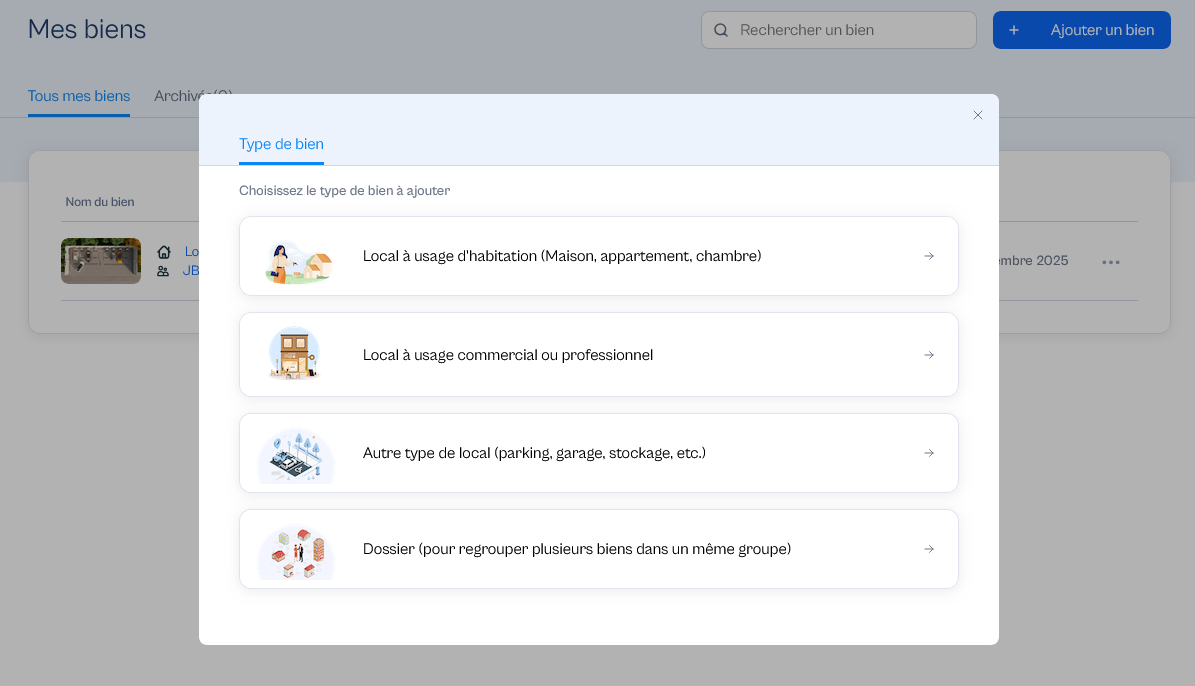Switch to "Tous mes biens" tab
Image resolution: width=1195 pixels, height=686 pixels.
tap(79, 97)
